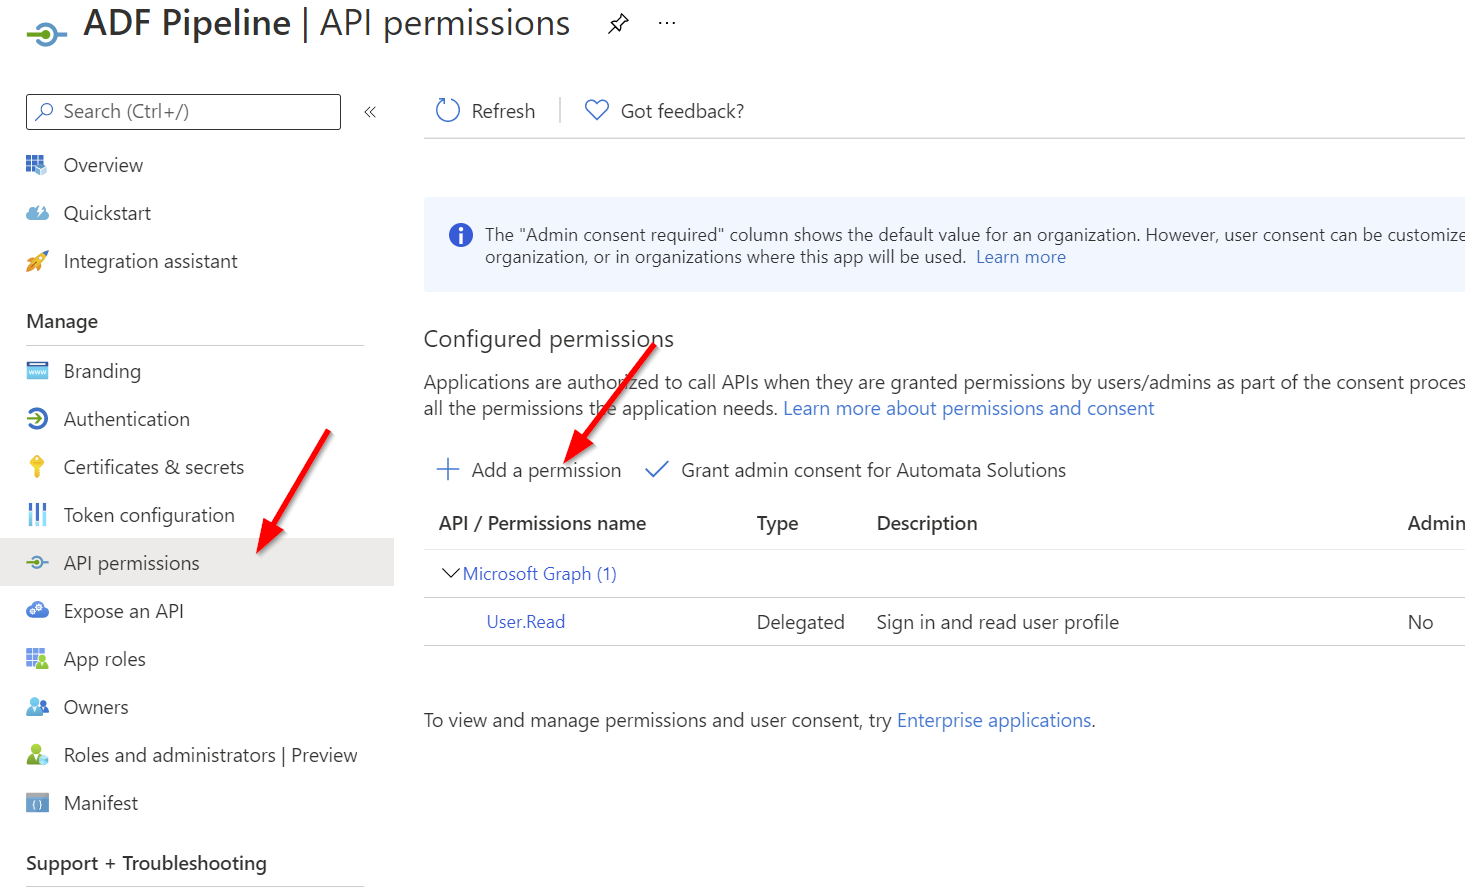Grant admin consent for Automata Solutions

873,470
